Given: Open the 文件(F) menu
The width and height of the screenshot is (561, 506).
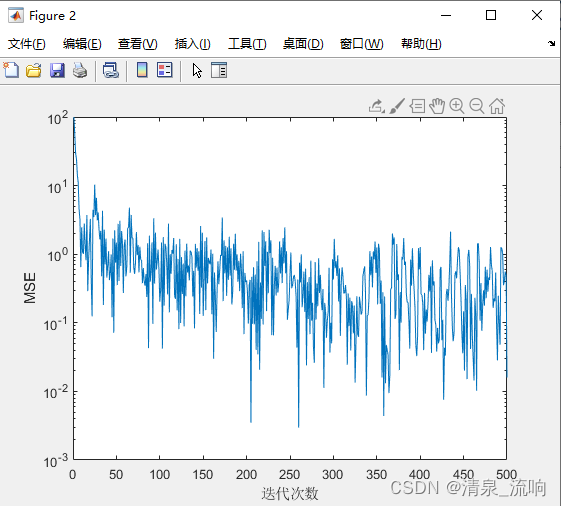Looking at the screenshot, I should click(x=26, y=44).
